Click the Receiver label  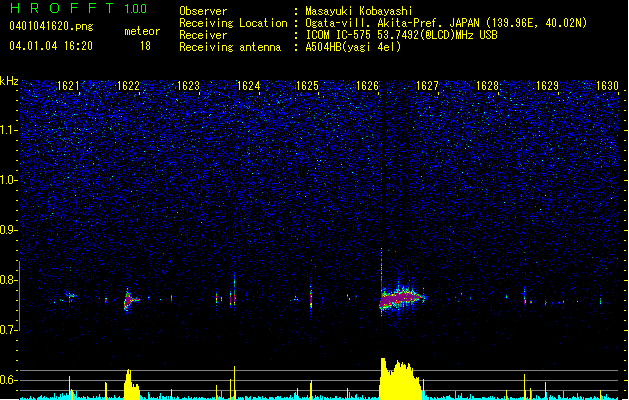203,35
